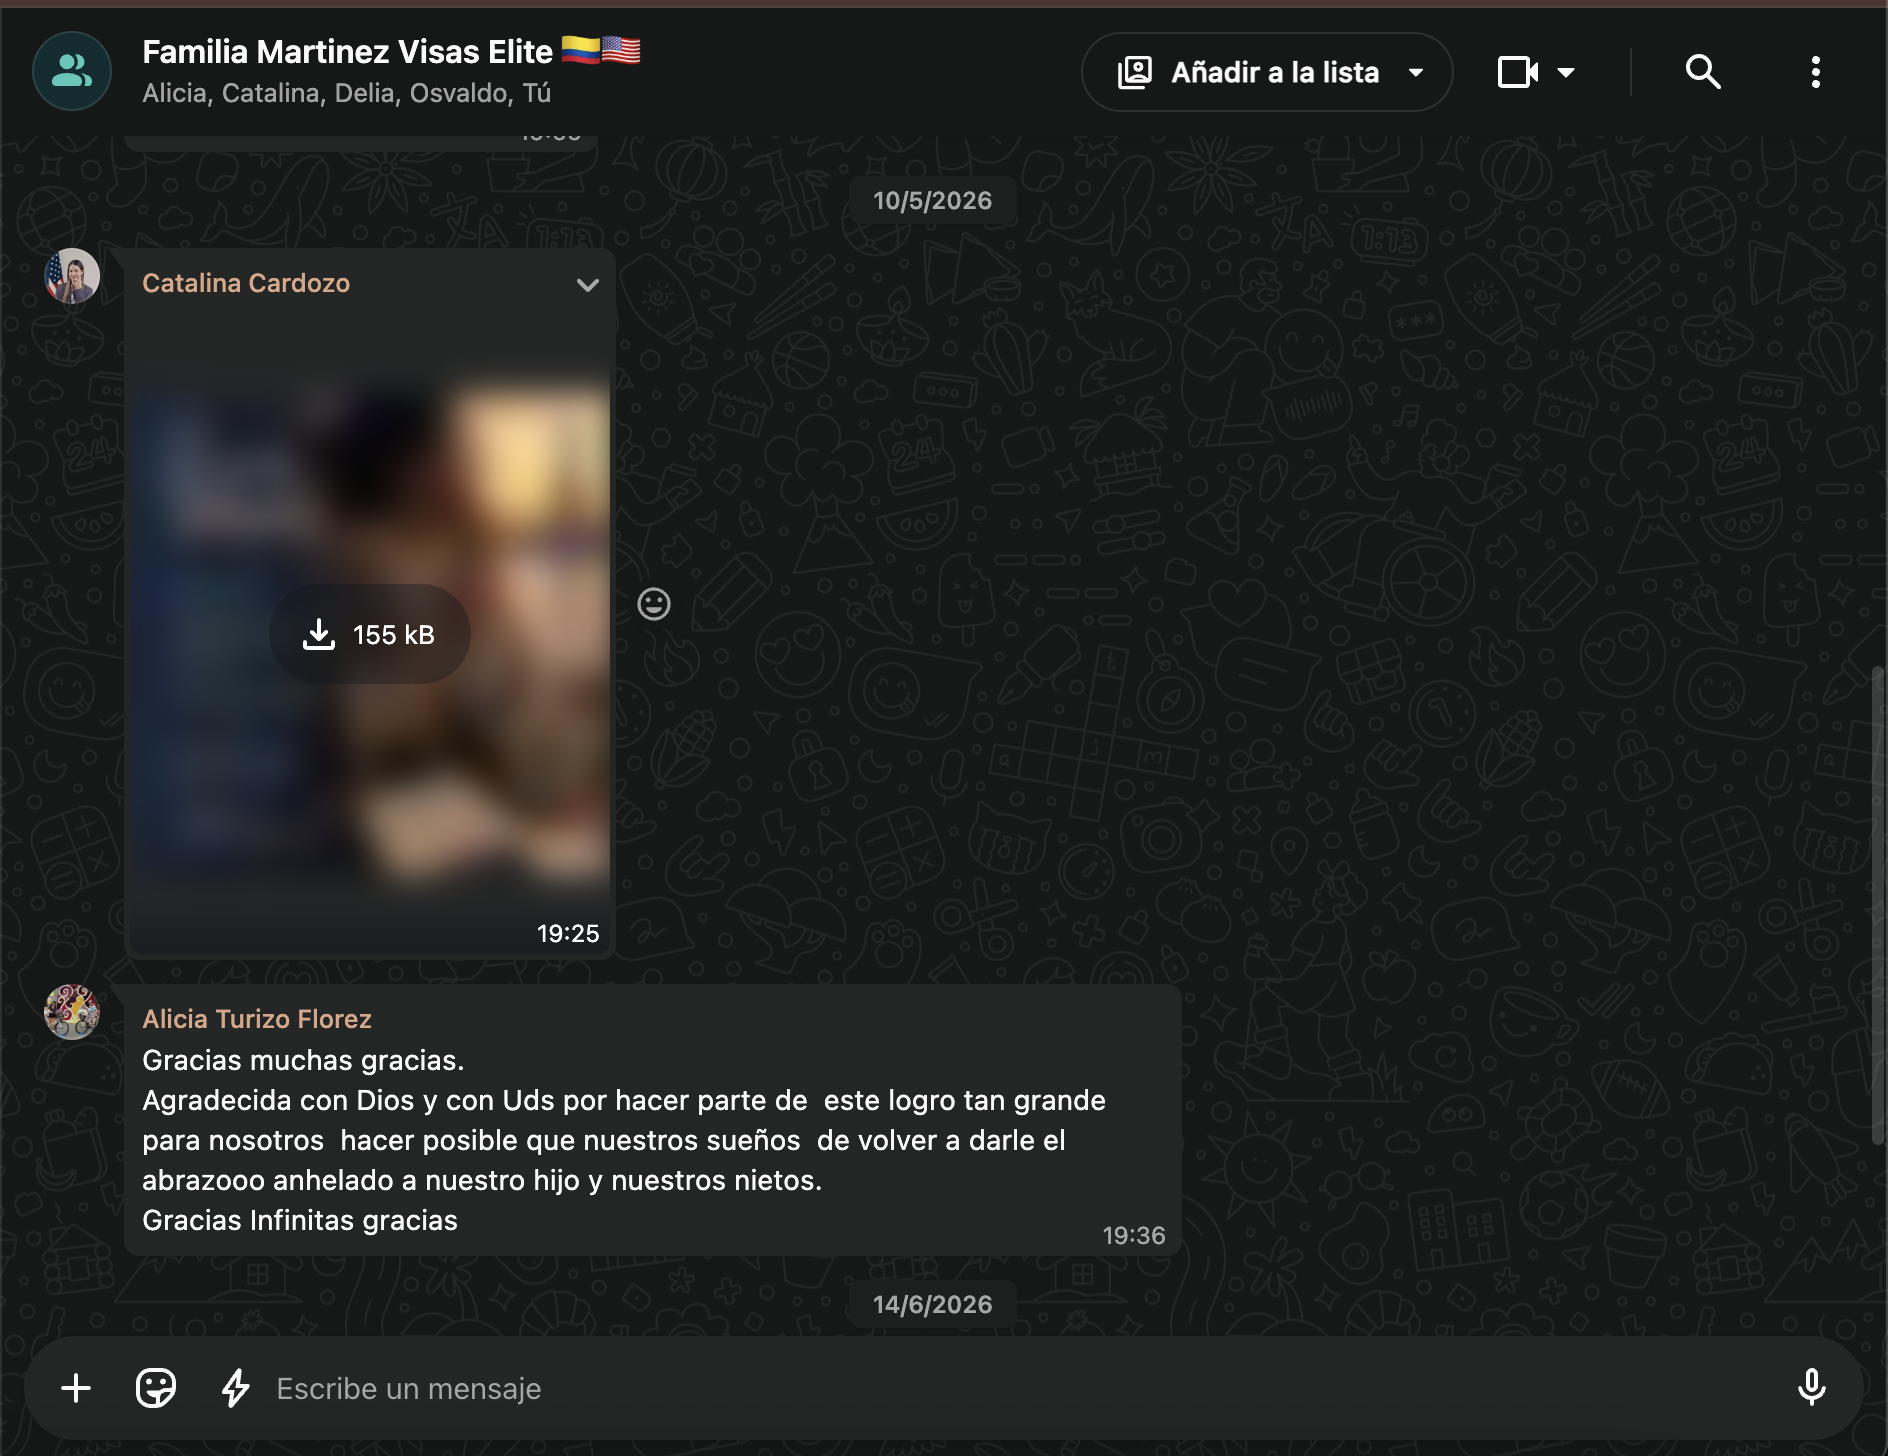This screenshot has width=1888, height=1456.
Task: Click the line Gracias Infinitas gracias
Action: click(x=300, y=1220)
